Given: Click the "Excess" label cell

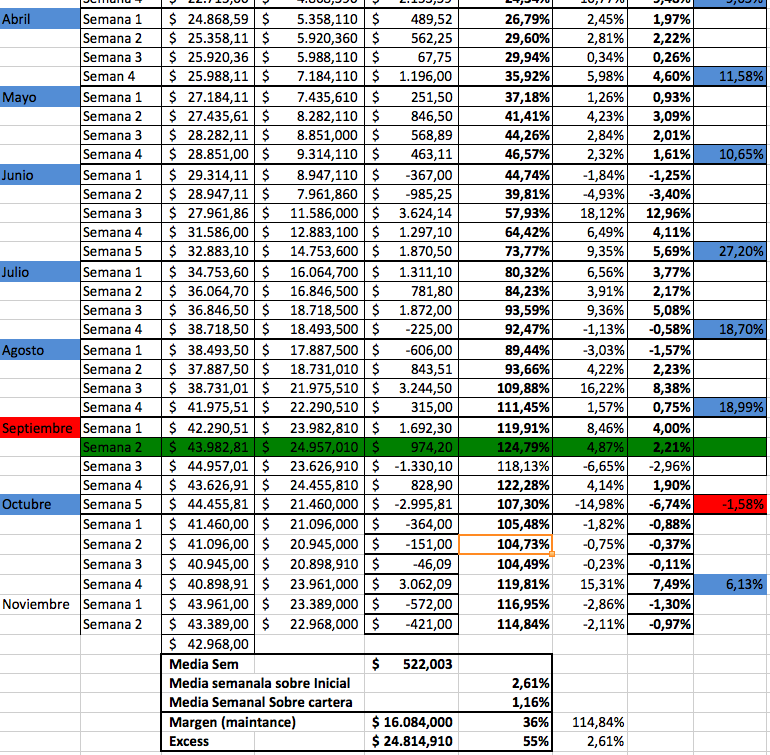Looking at the screenshot, I should click(208, 741).
